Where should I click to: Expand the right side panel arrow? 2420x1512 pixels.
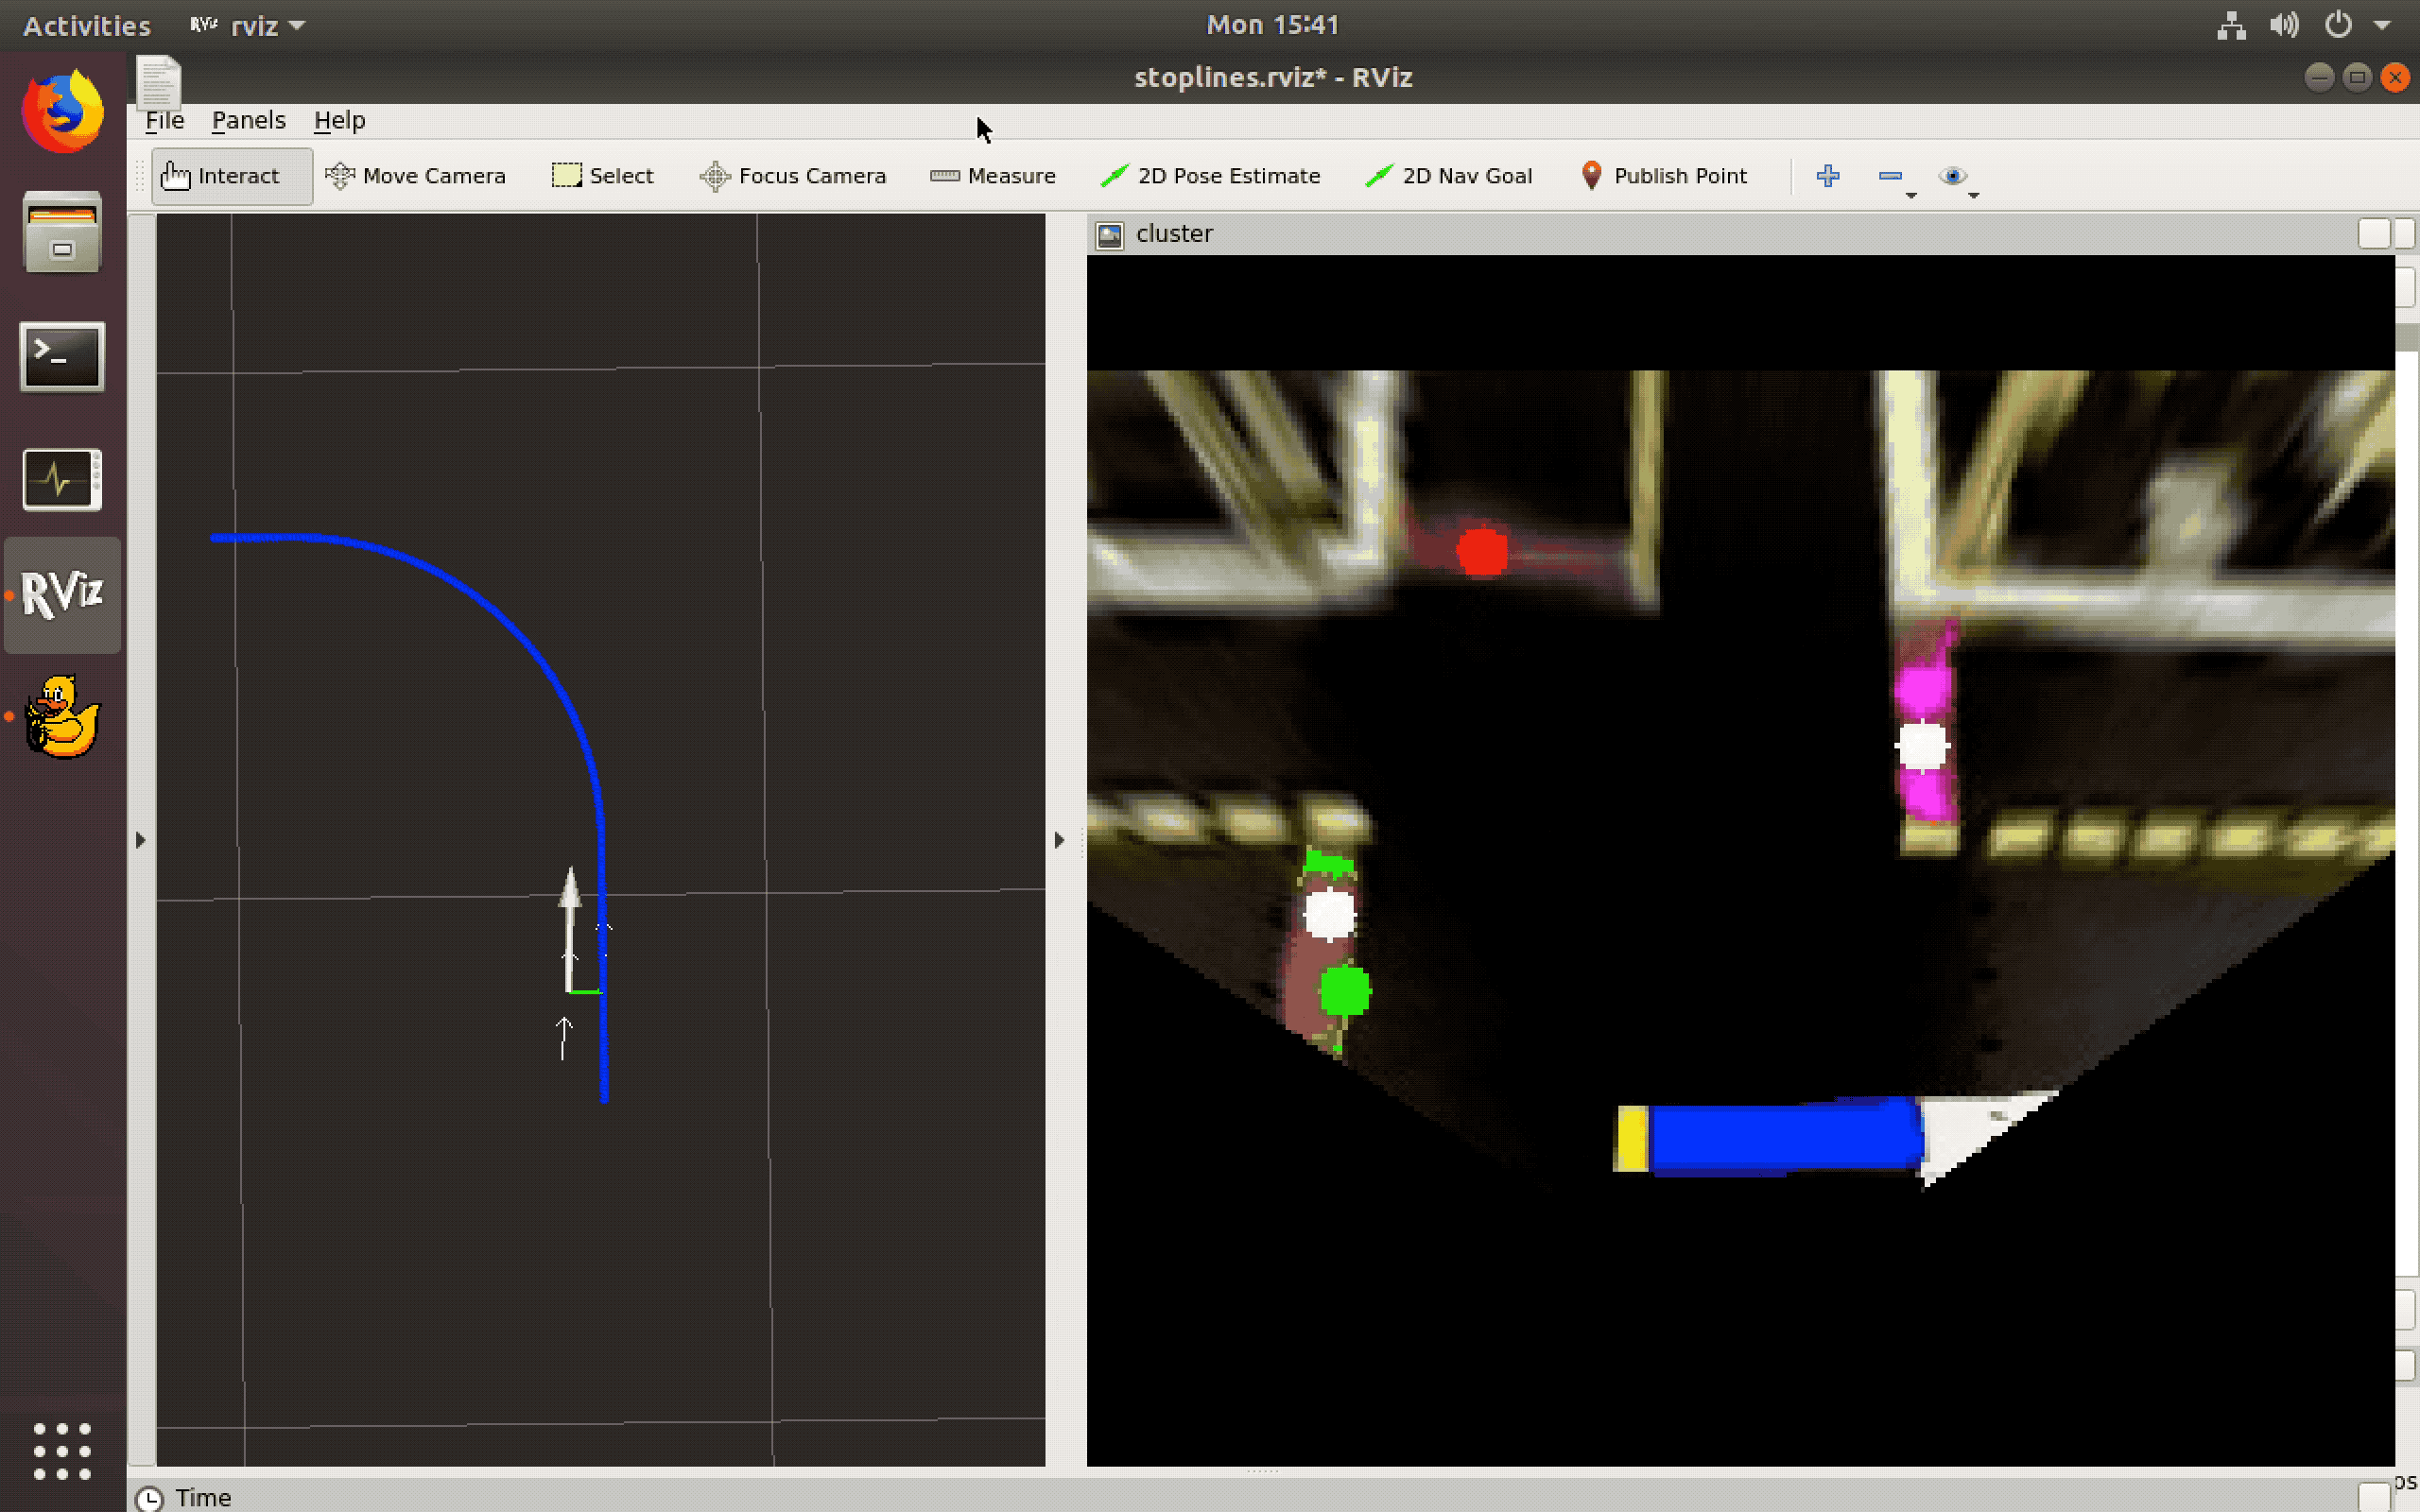1060,840
